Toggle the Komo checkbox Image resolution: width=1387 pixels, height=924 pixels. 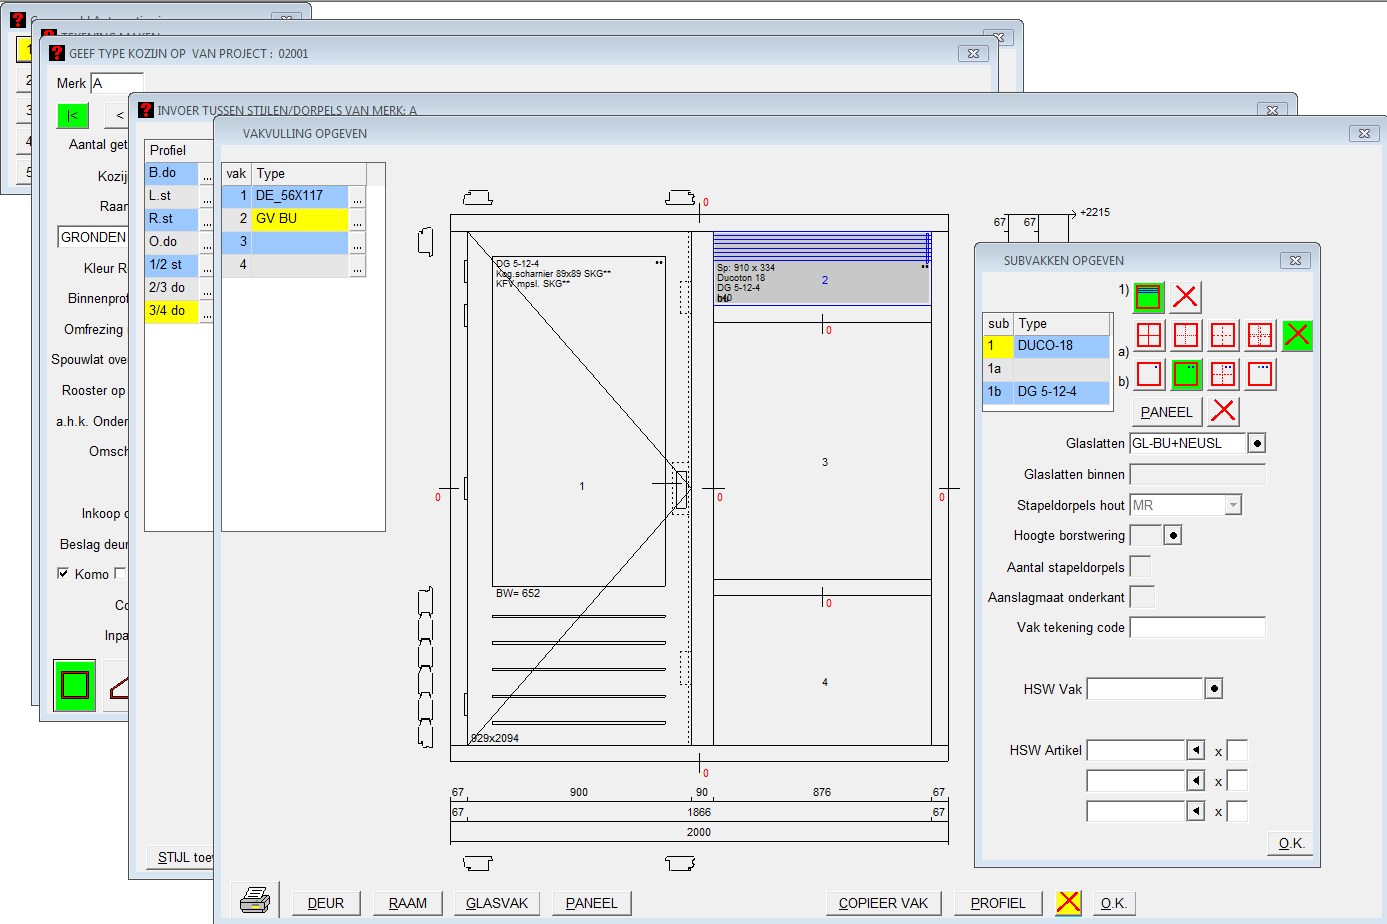click(64, 574)
